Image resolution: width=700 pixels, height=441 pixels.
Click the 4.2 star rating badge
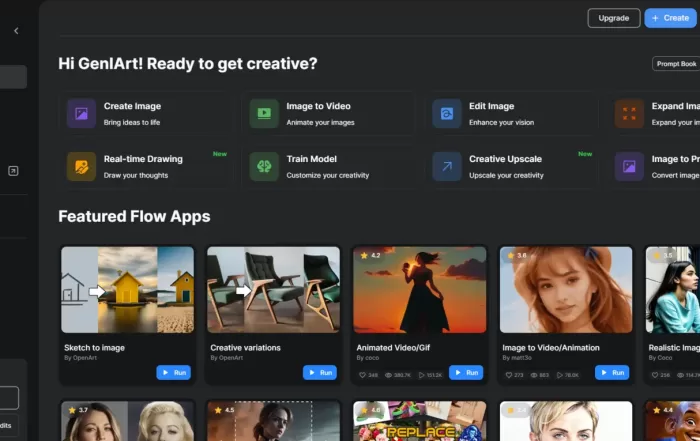tap(370, 256)
